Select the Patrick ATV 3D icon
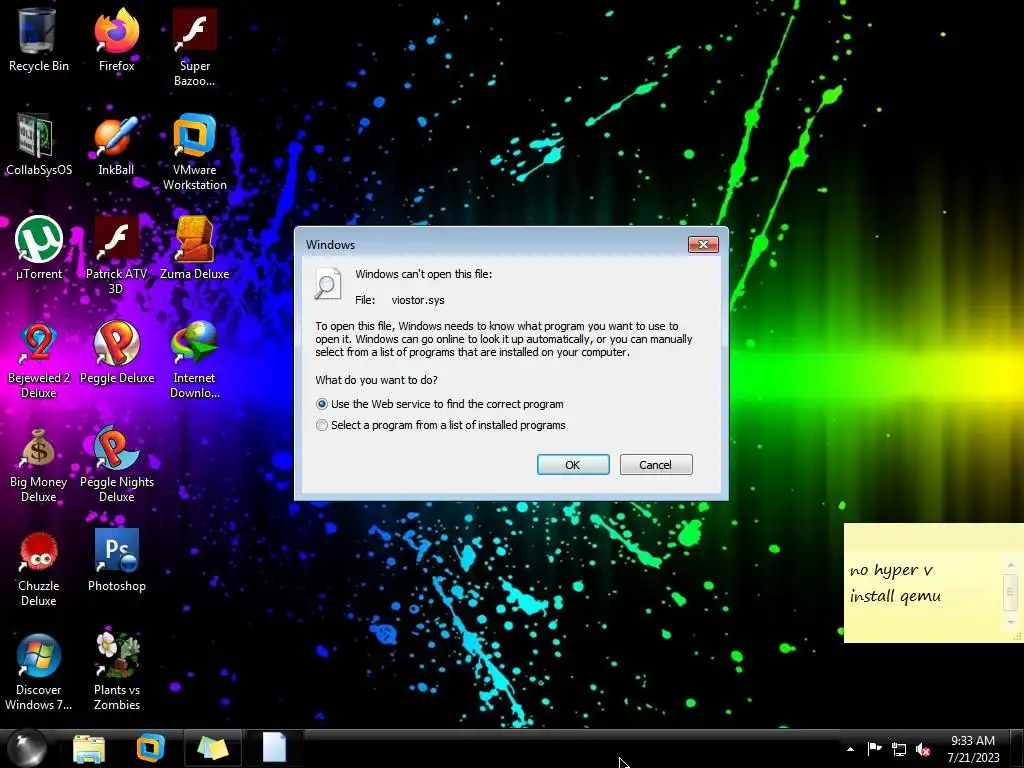The height and width of the screenshot is (768, 1024). coord(116,255)
